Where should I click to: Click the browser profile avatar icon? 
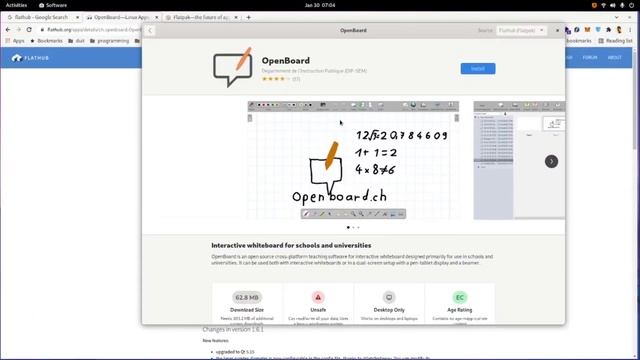619,30
